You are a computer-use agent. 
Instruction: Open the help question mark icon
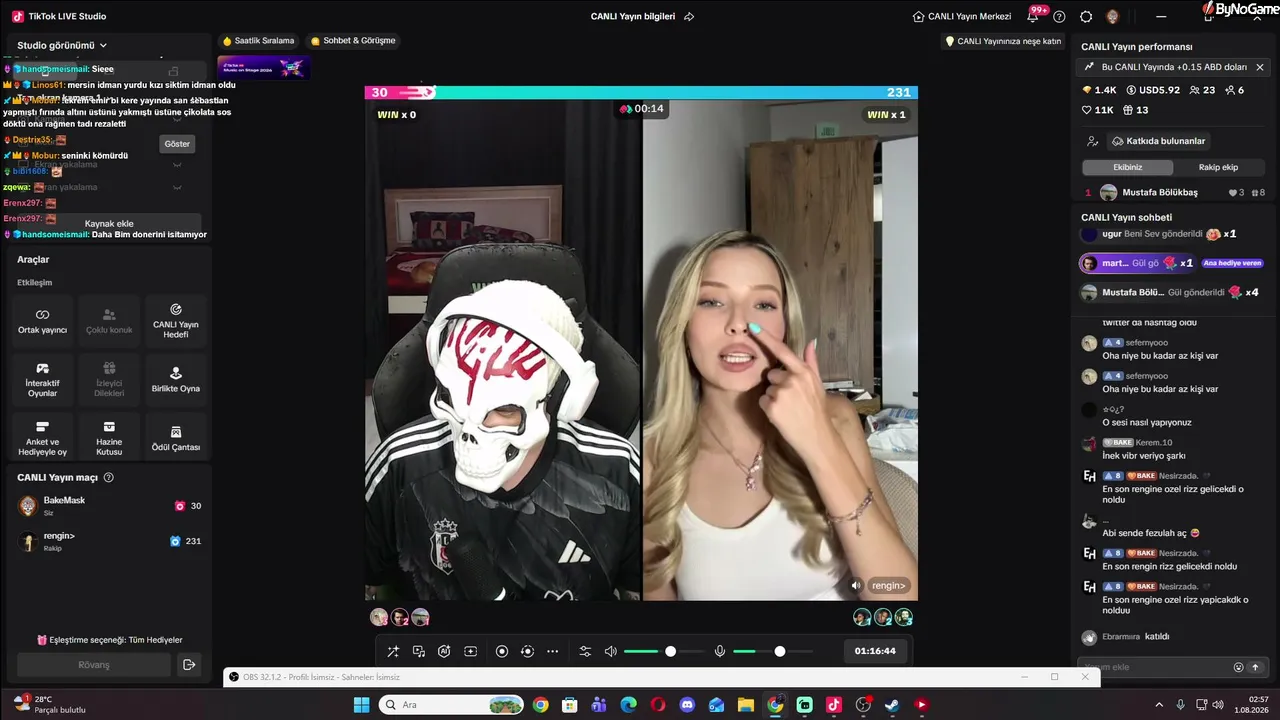pyautogui.click(x=1059, y=17)
